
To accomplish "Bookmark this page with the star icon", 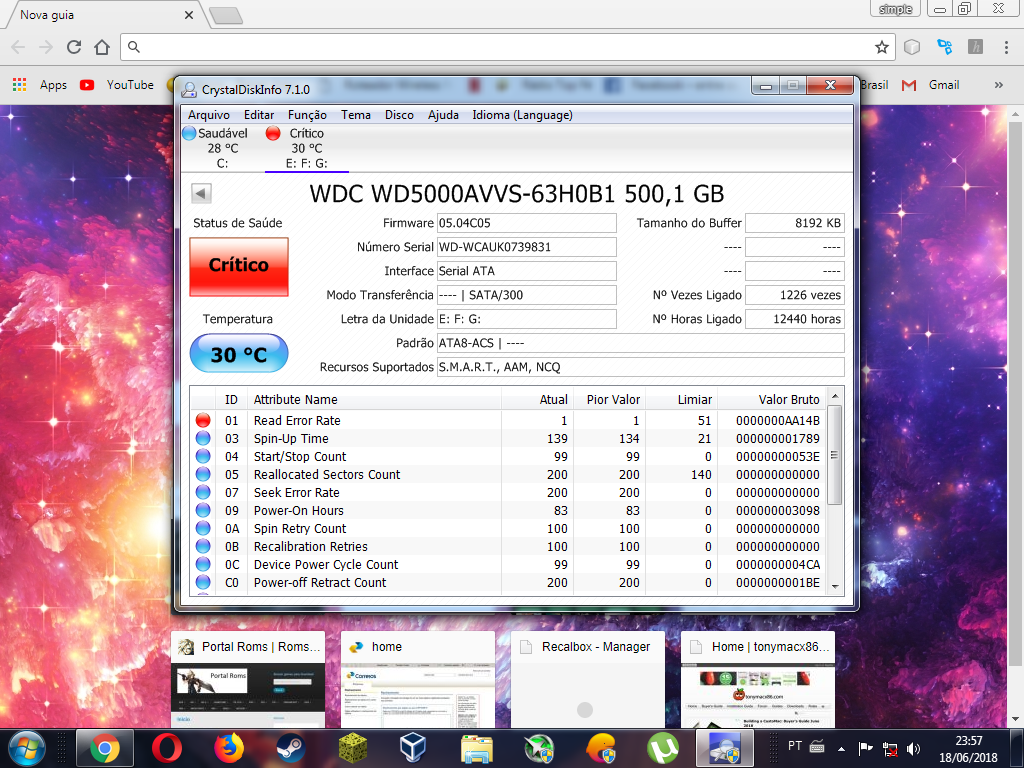I will (x=882, y=47).
